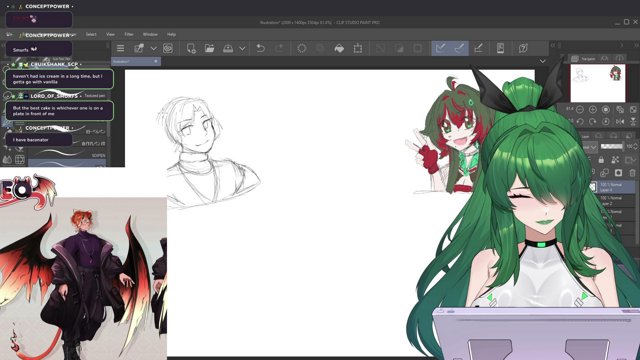Image resolution: width=640 pixels, height=360 pixels.
Task: Delete the selected layer with trash icon
Action: click(x=633, y=173)
